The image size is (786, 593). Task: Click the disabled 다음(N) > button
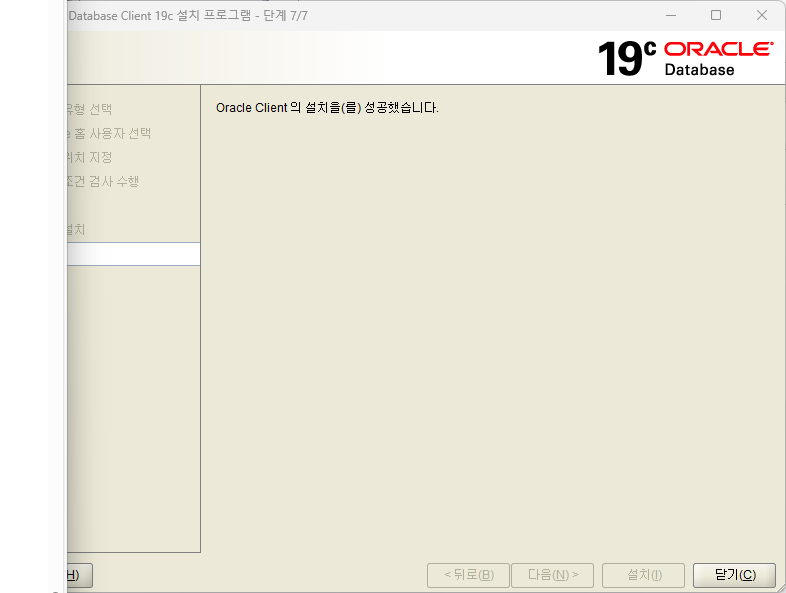[552, 575]
